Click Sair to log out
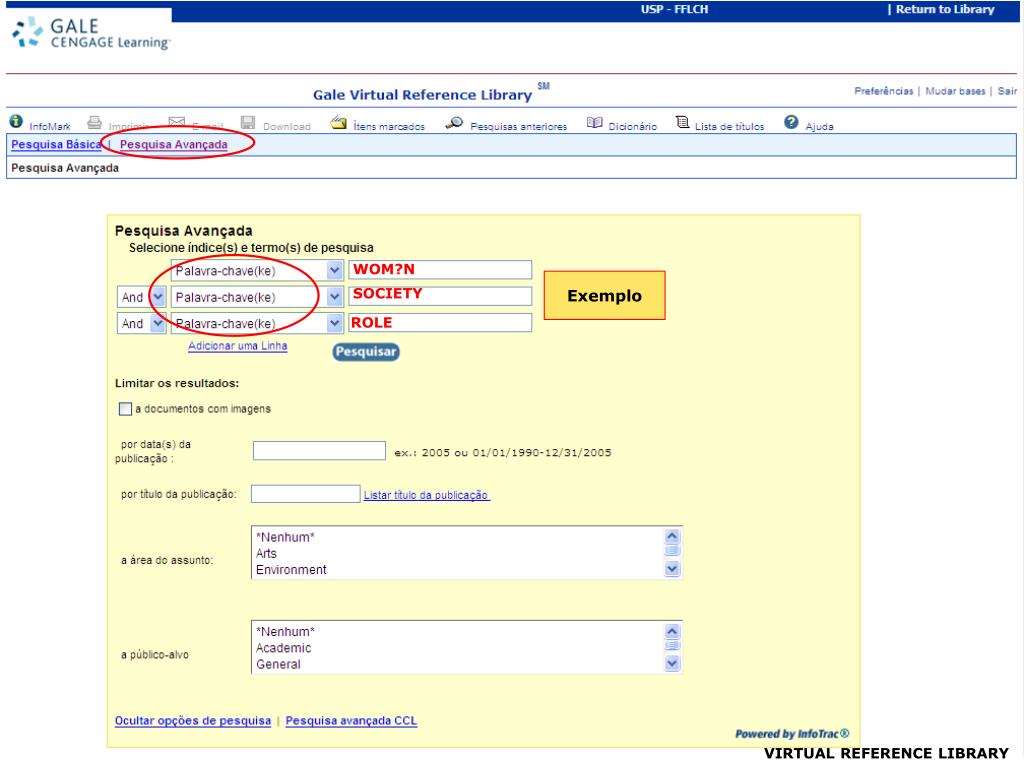Screen dimensions: 1024x768 1006,91
